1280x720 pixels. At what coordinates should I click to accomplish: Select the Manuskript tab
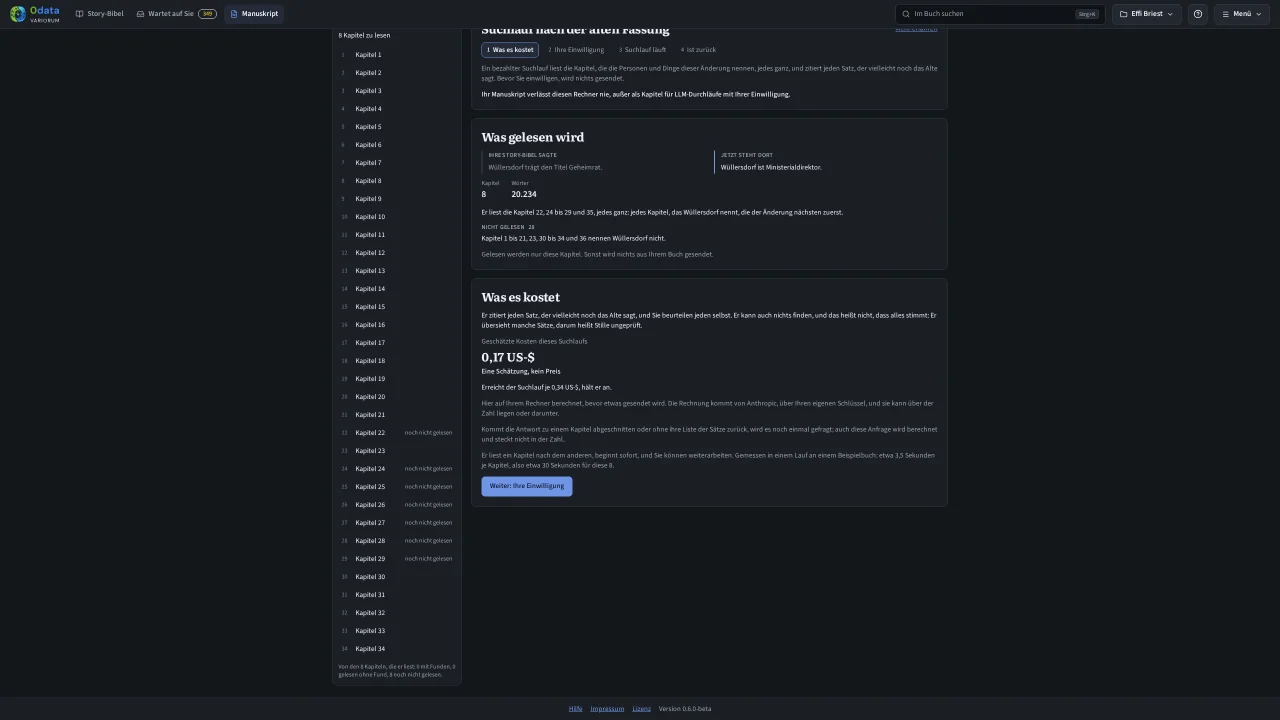pyautogui.click(x=254, y=14)
